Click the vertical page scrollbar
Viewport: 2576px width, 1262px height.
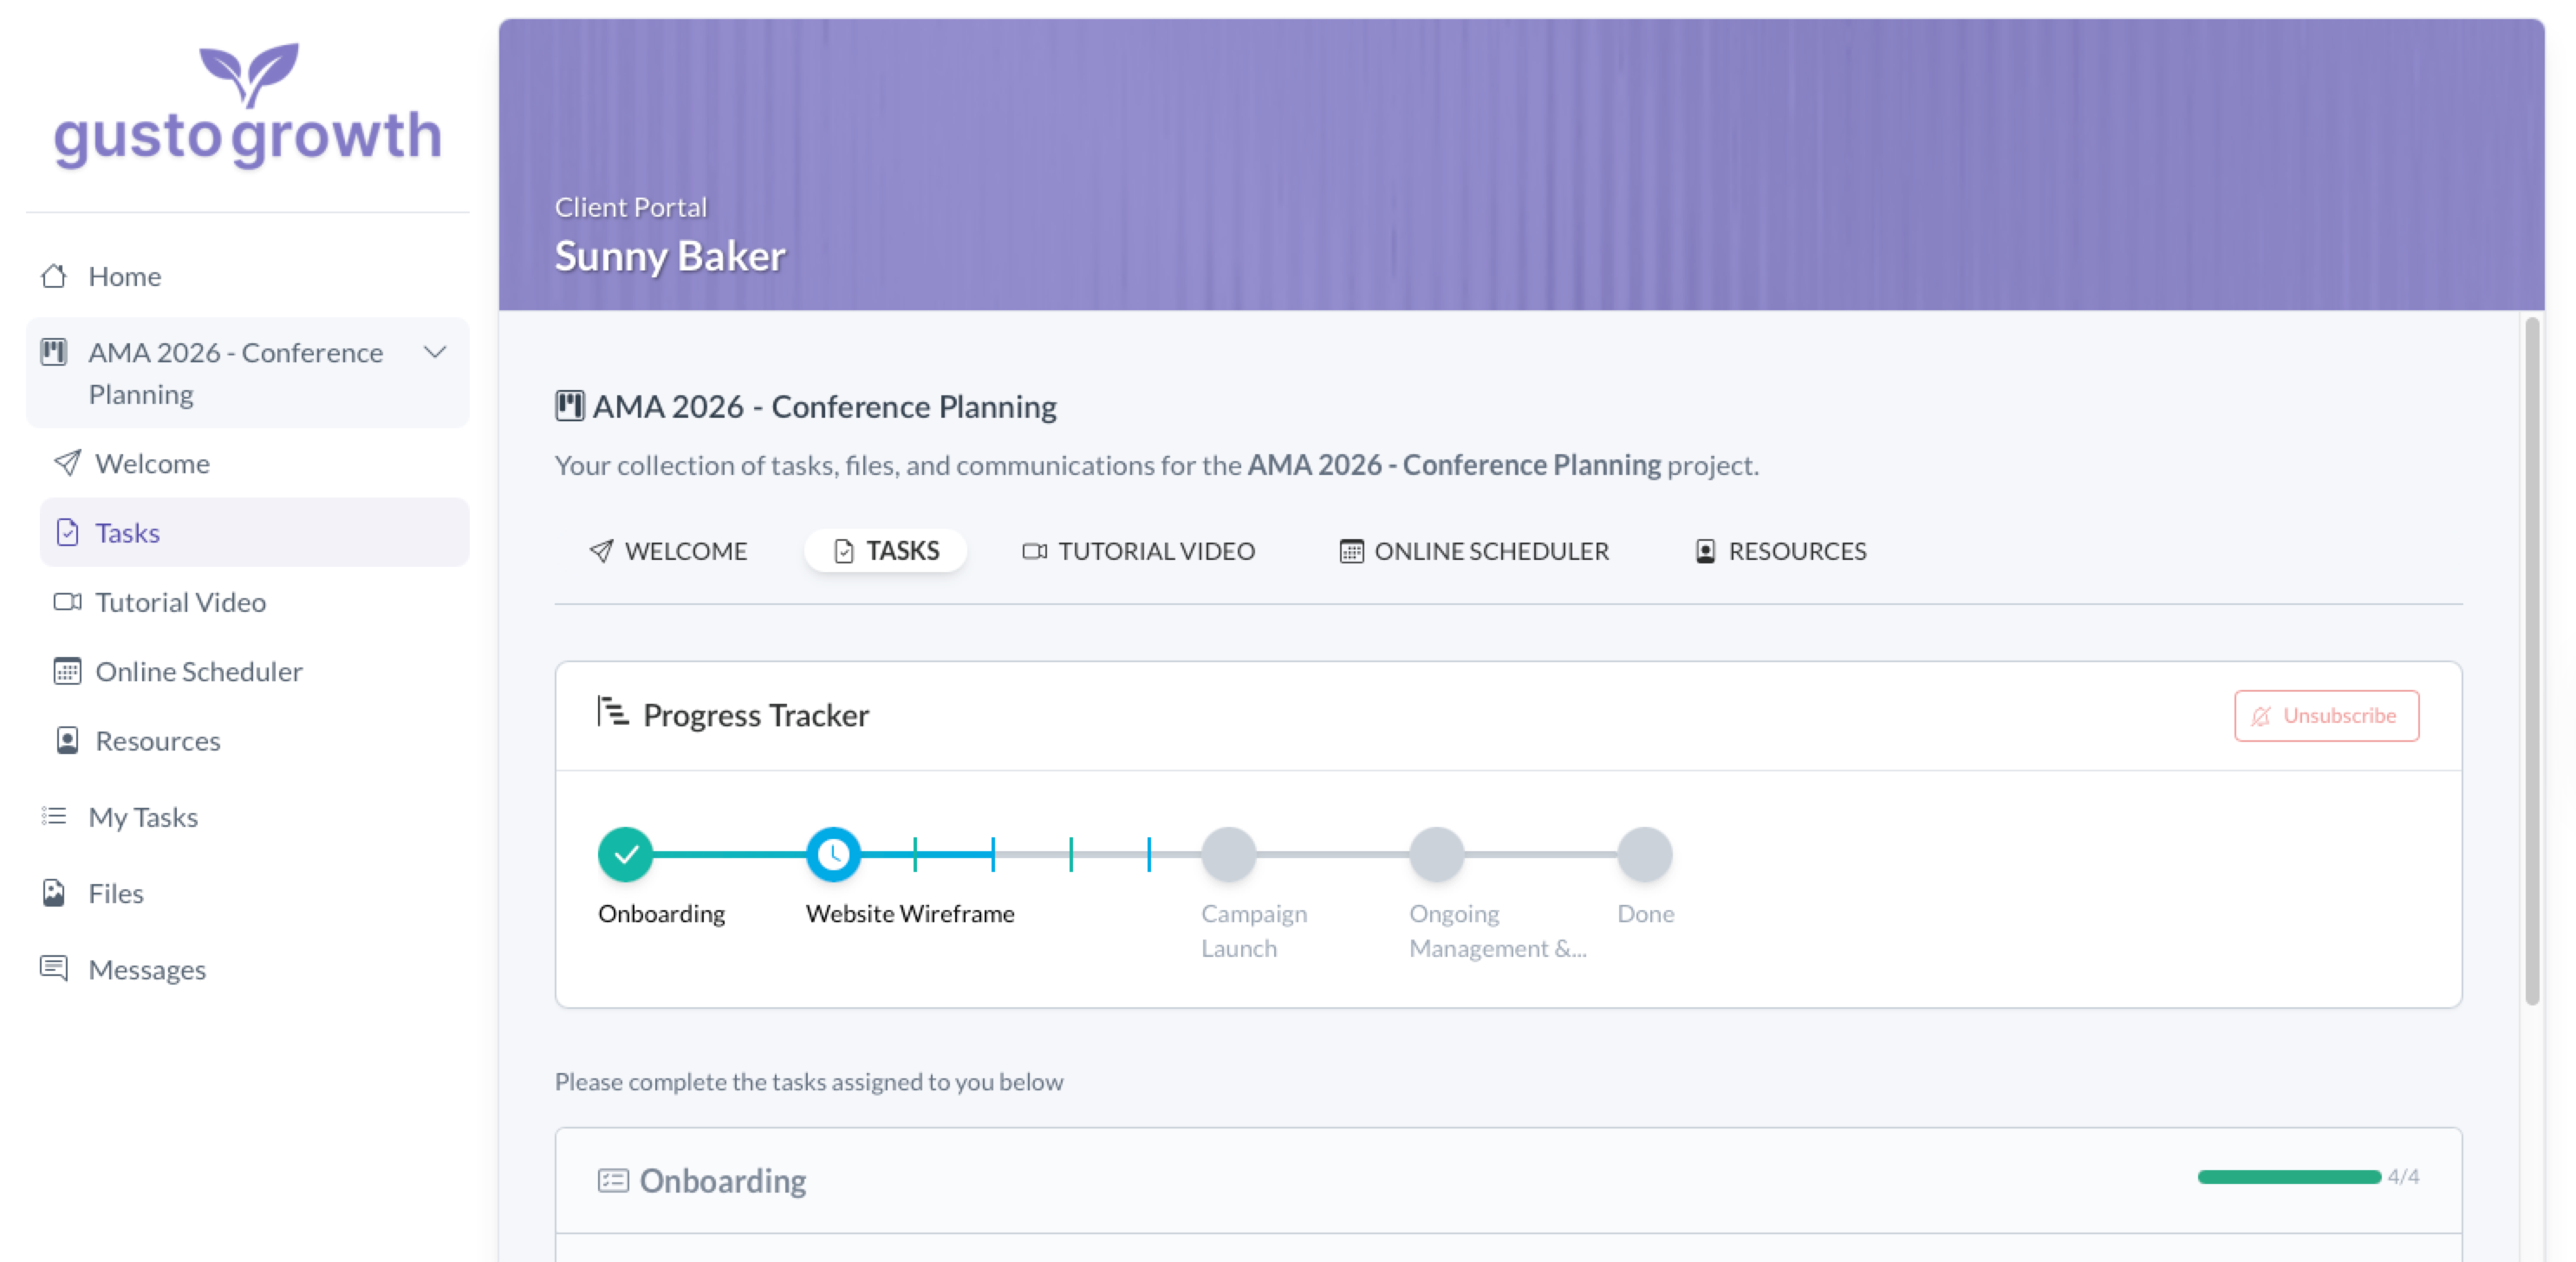coord(2531,660)
